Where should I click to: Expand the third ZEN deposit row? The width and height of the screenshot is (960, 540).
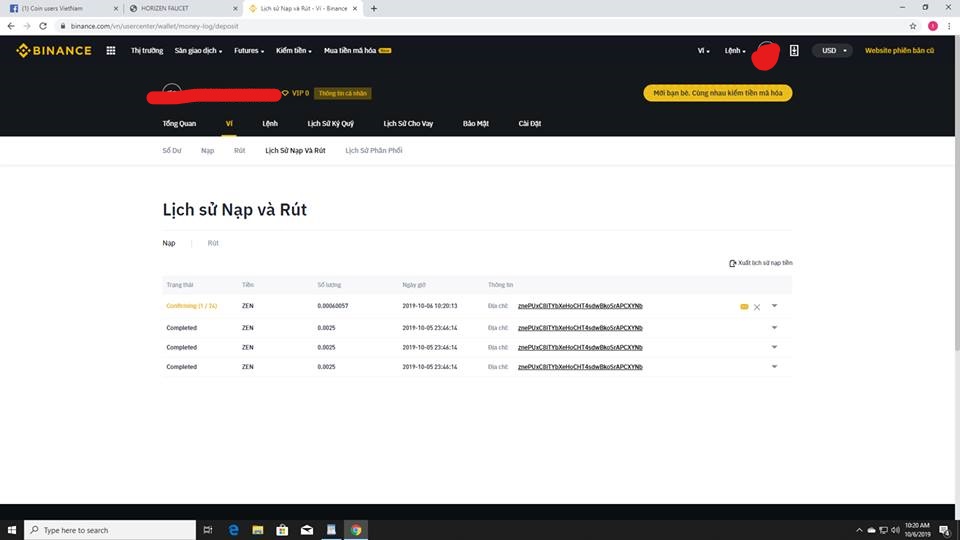pyautogui.click(x=774, y=347)
